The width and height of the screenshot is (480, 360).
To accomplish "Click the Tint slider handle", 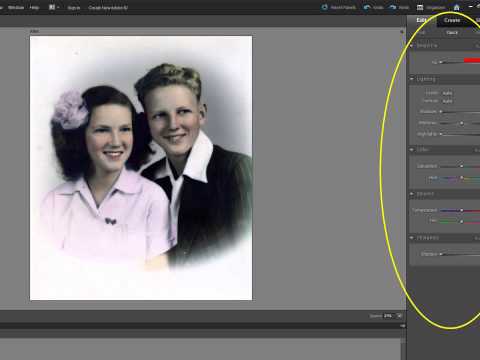I will point(462,221).
